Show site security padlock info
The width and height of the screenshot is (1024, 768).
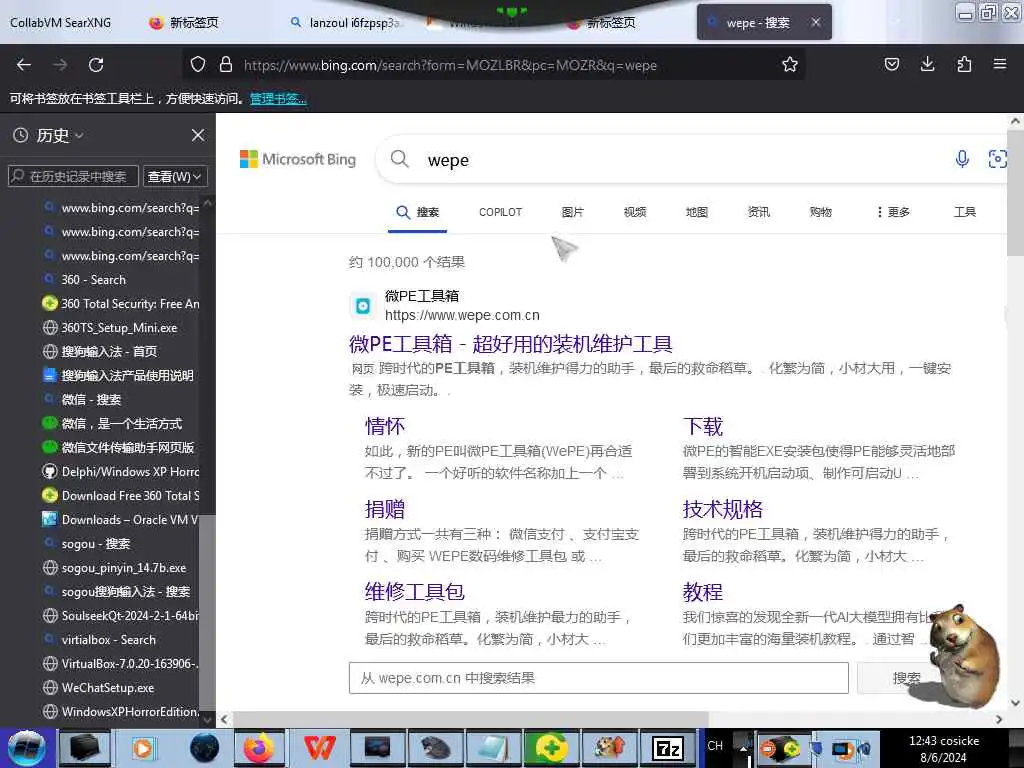[x=226, y=65]
